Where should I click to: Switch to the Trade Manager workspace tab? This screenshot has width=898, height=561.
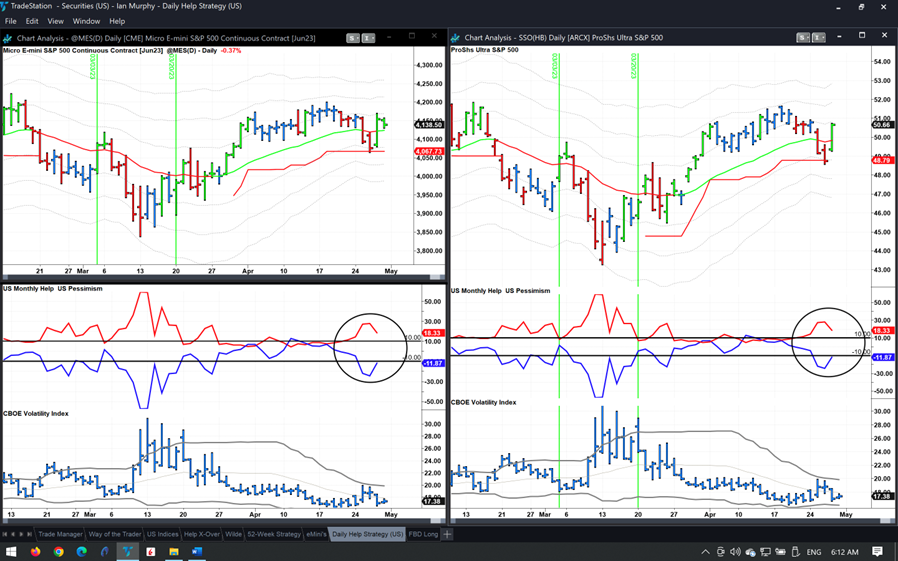(x=60, y=534)
